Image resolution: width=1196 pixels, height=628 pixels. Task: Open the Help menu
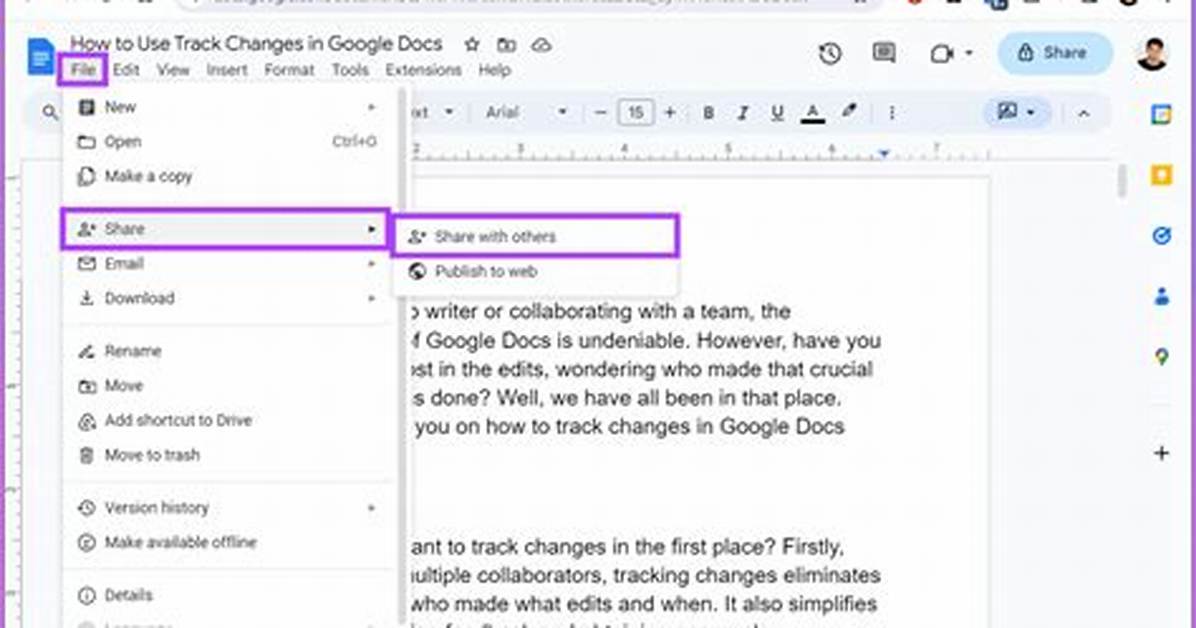click(x=494, y=70)
